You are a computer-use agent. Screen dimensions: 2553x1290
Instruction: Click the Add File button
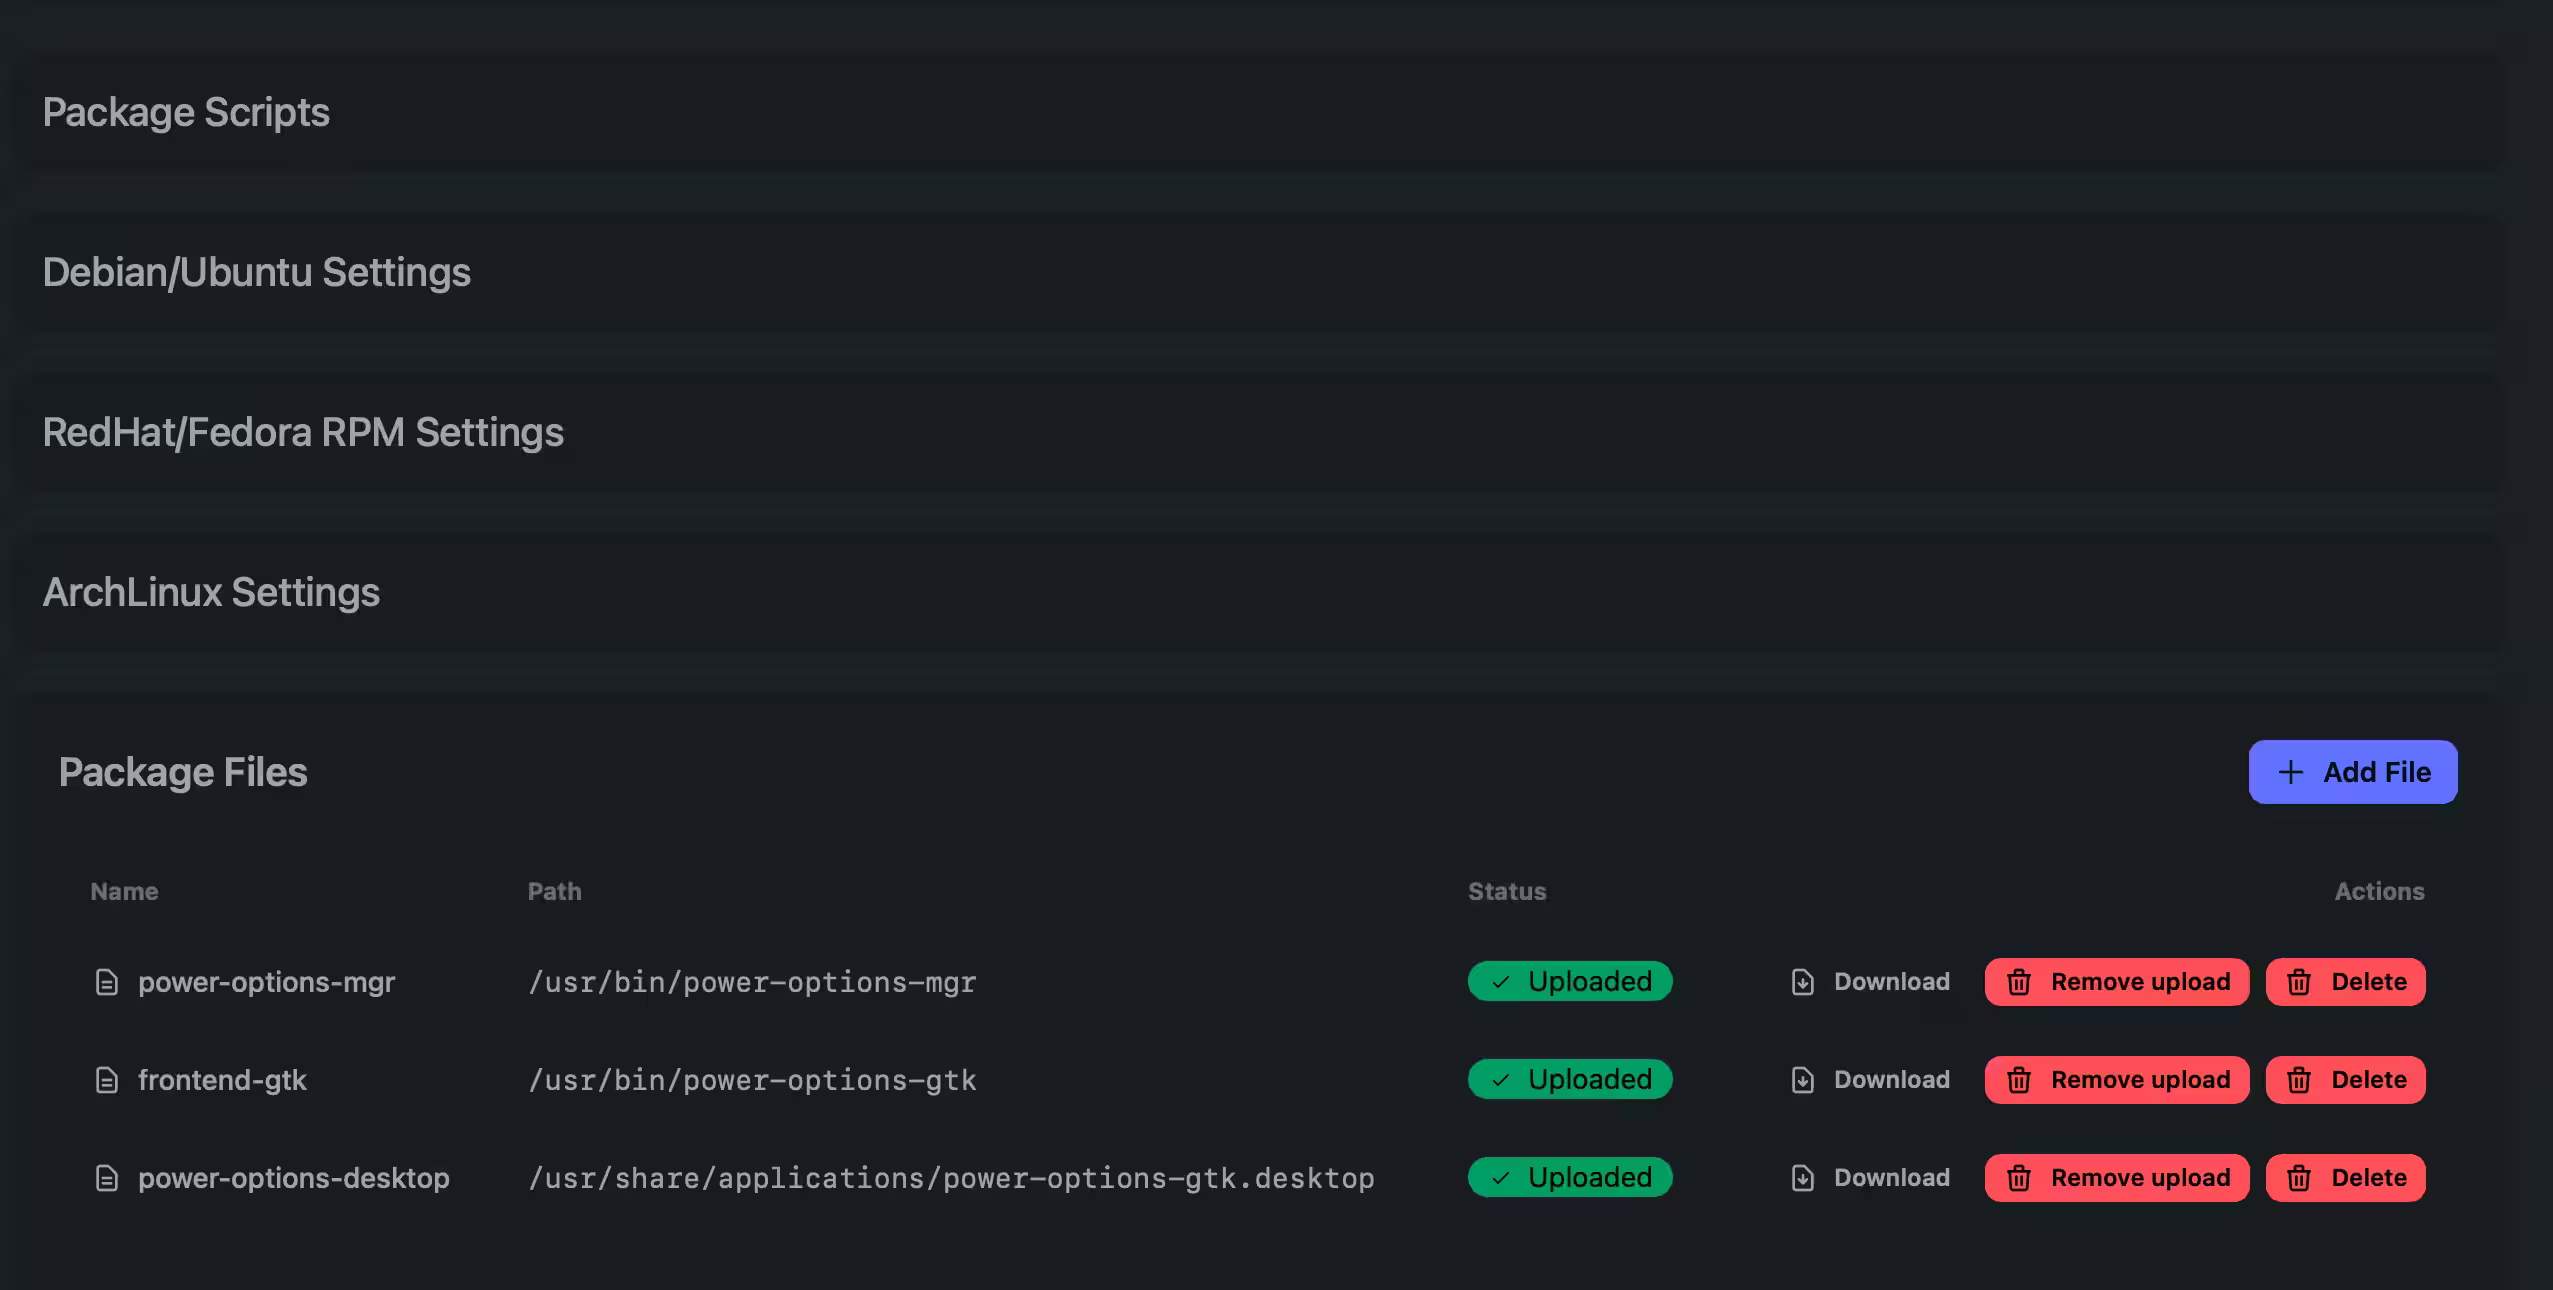[x=2352, y=772]
